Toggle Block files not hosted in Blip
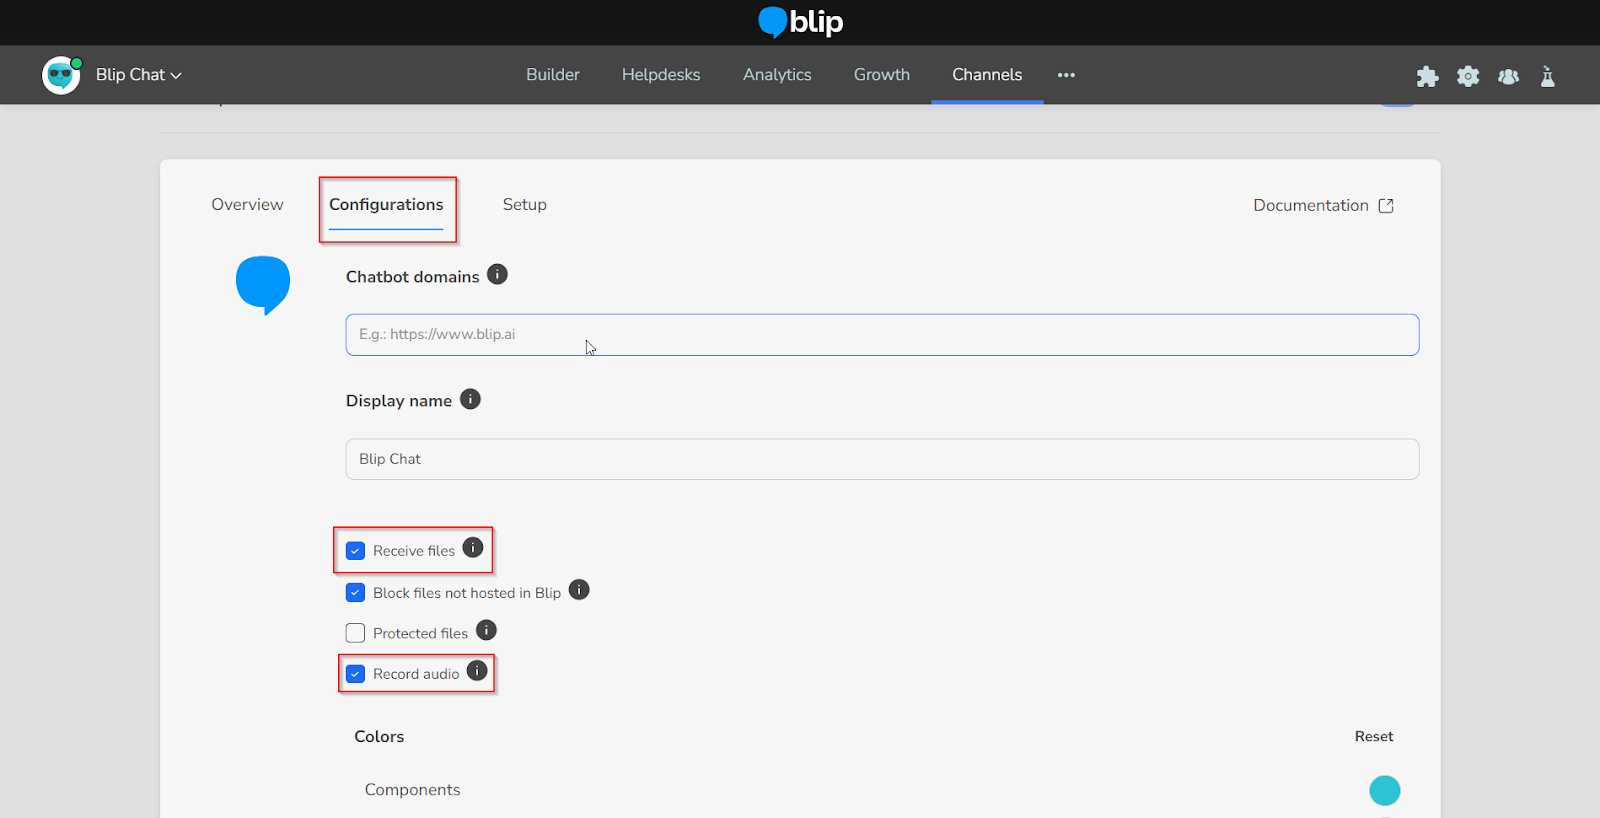The image size is (1600, 818). click(355, 593)
